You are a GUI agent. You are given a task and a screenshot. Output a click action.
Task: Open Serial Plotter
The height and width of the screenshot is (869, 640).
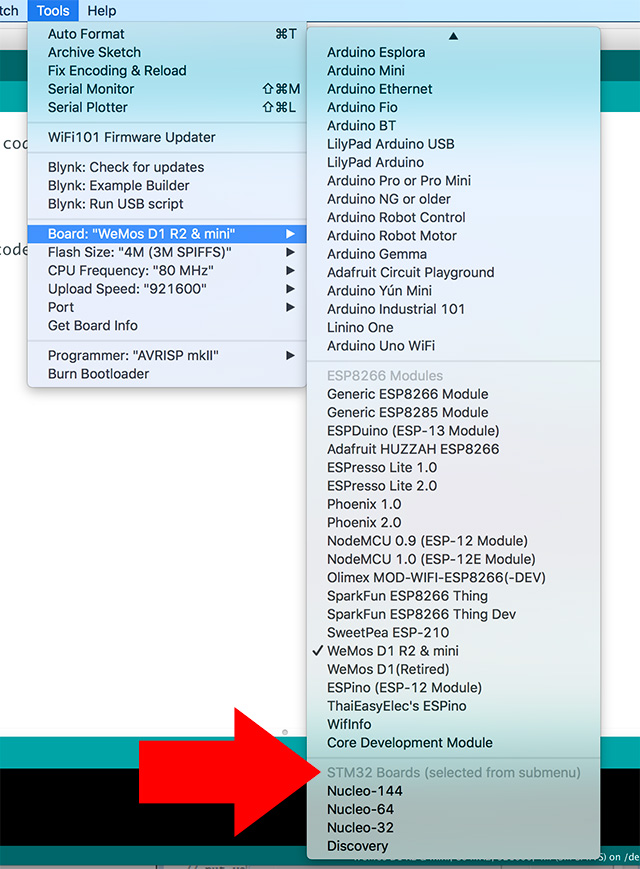click(88, 107)
